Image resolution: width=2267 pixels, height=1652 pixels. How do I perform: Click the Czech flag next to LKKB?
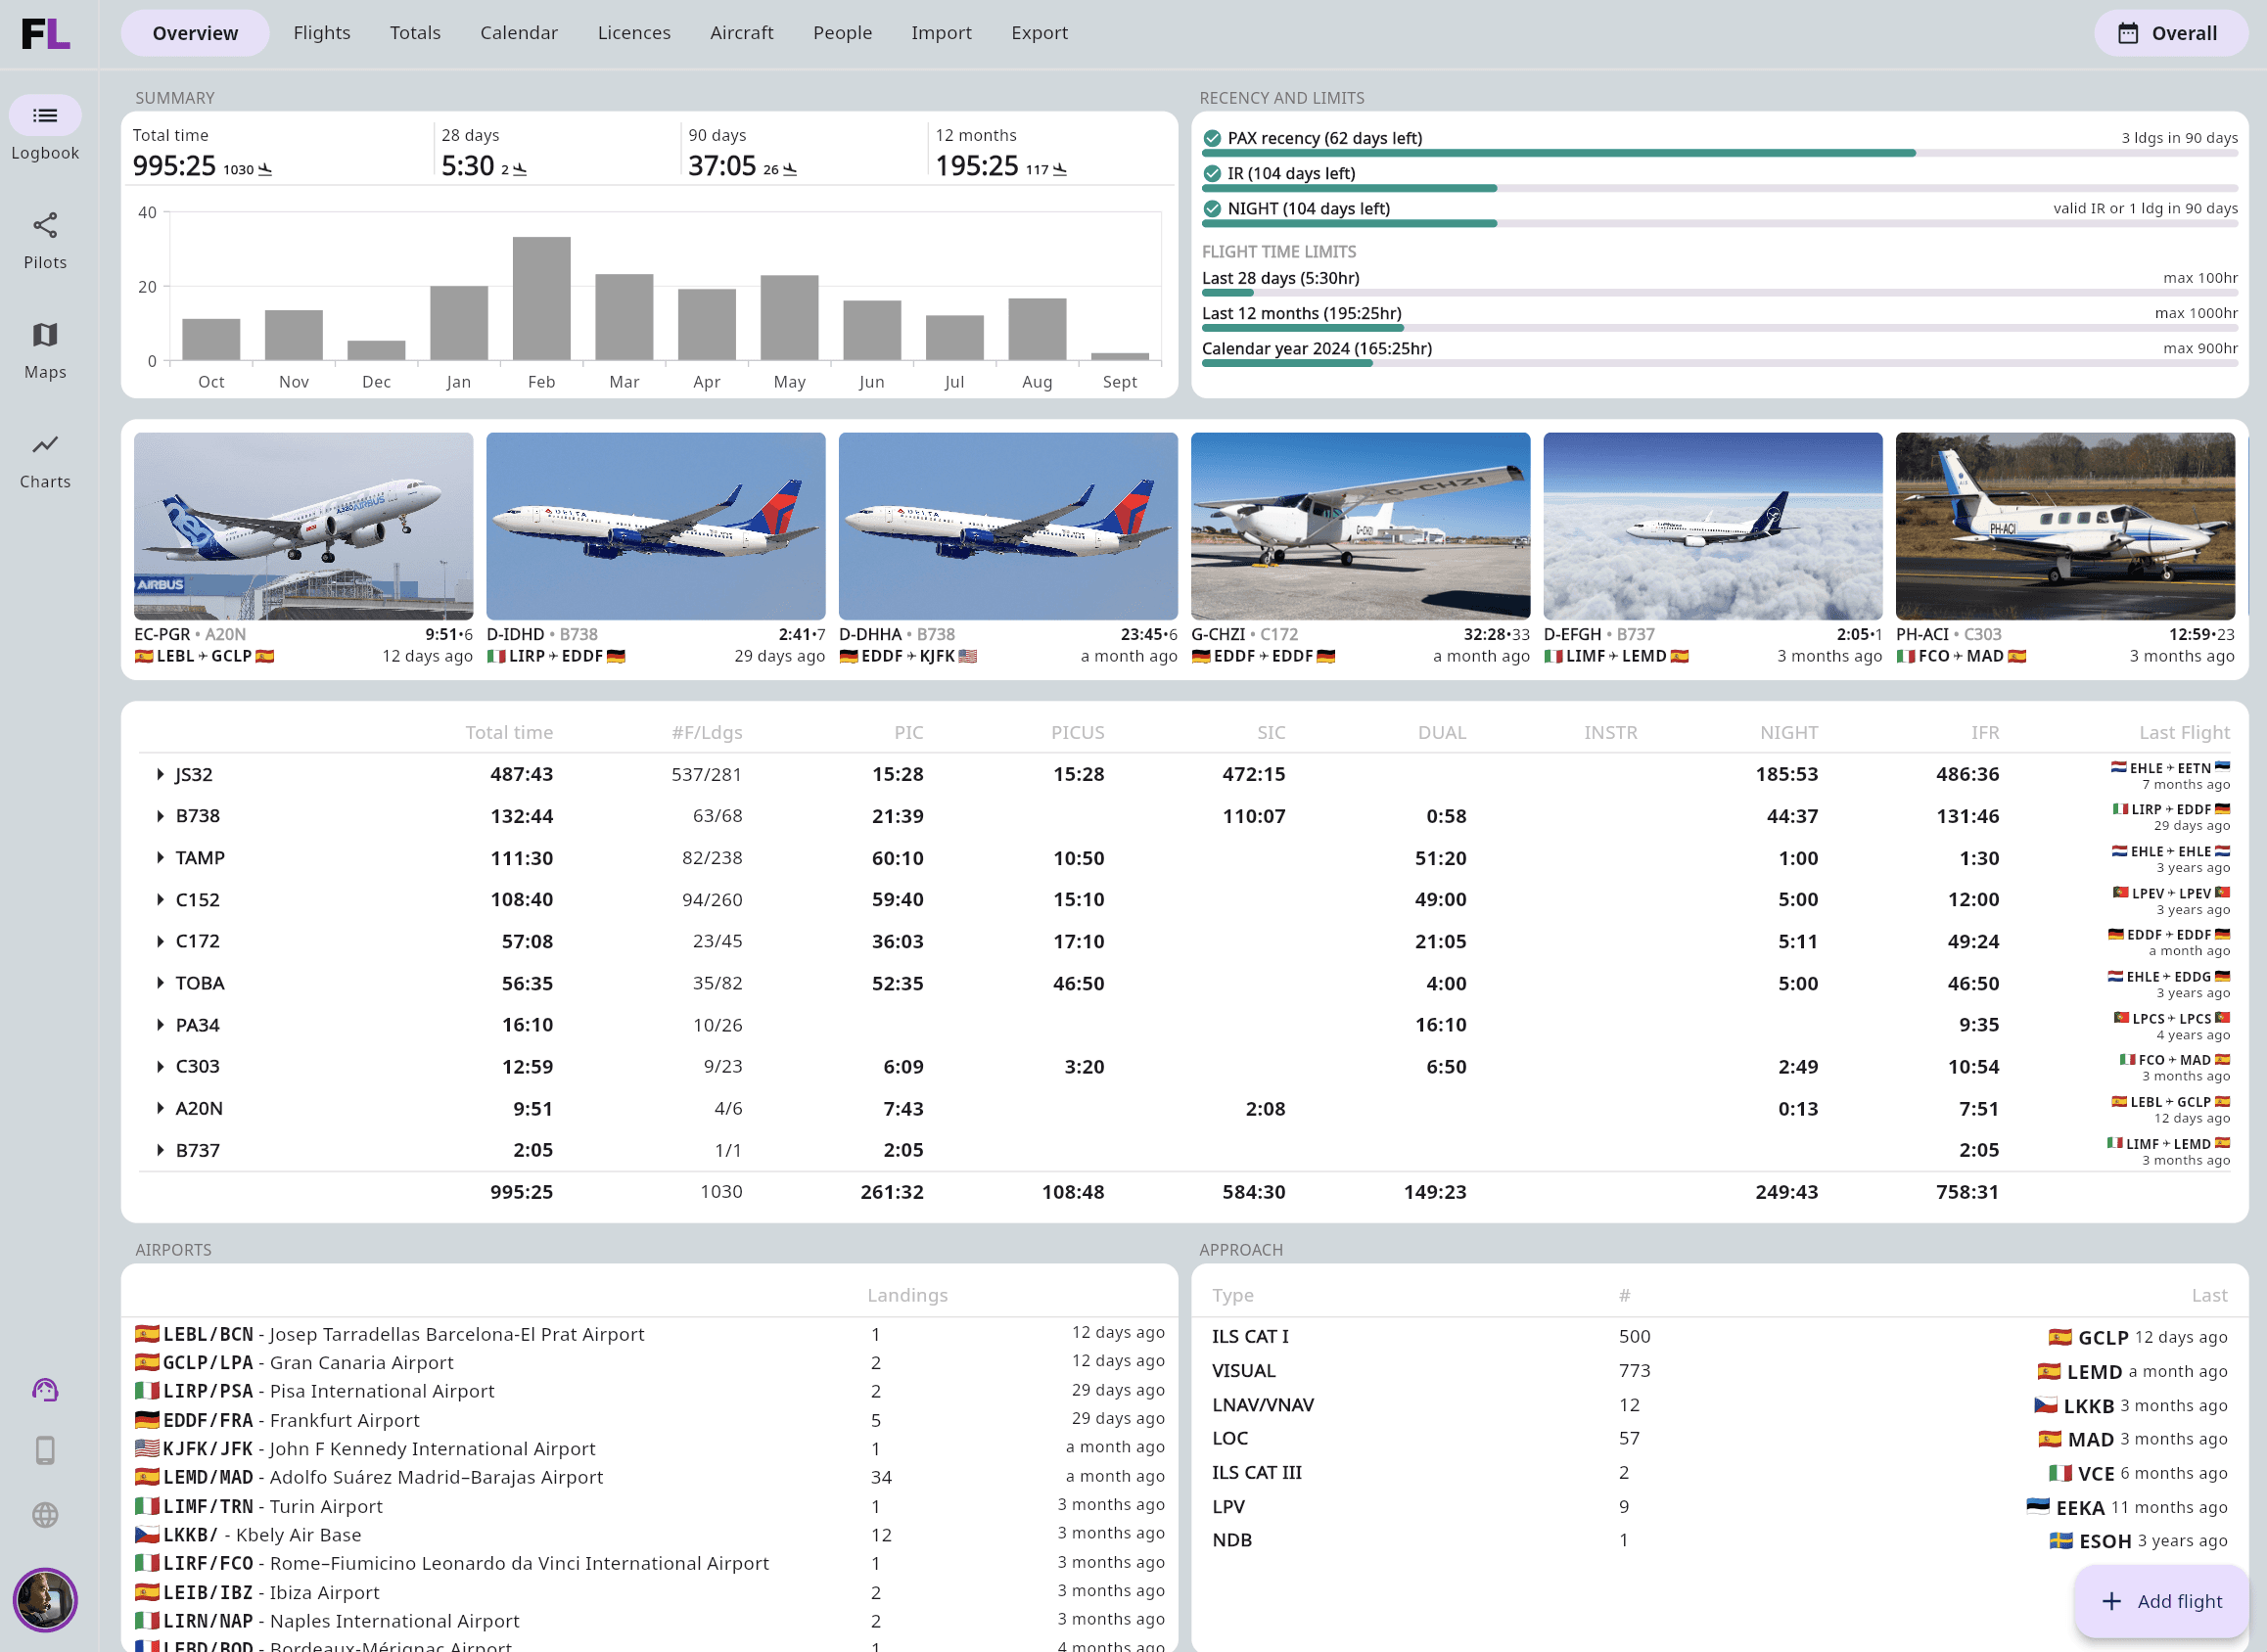[147, 1534]
